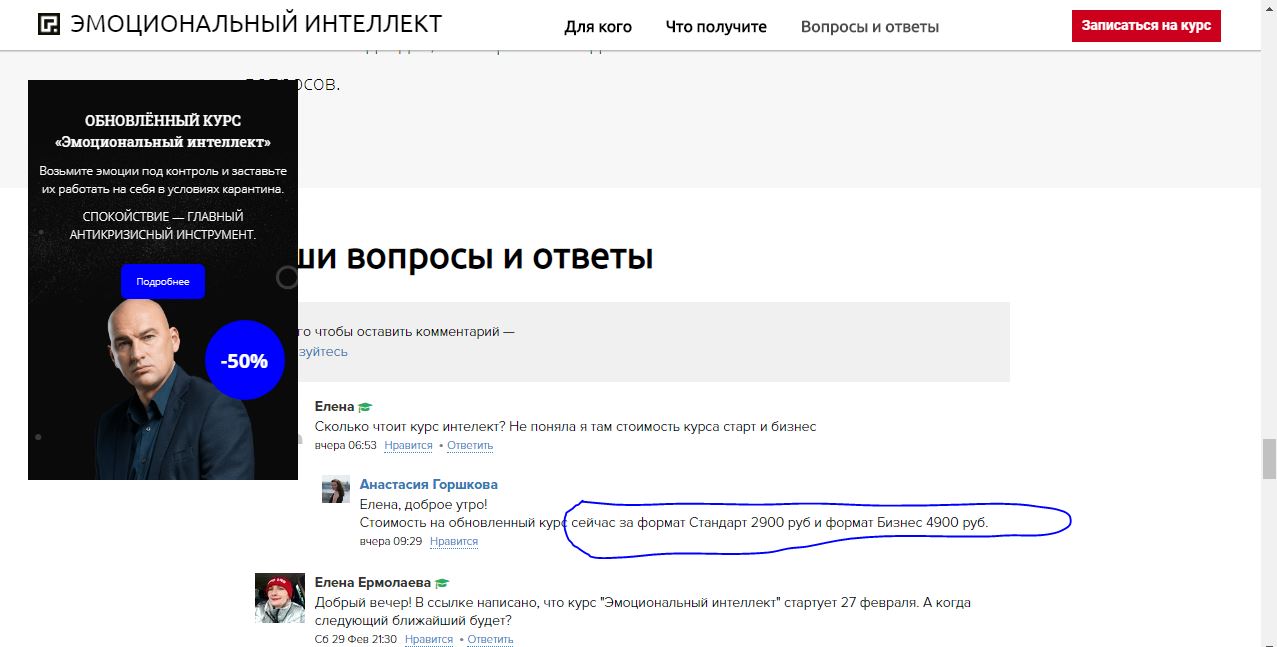Open Анастасия Горшкова's profile name link

[428, 484]
